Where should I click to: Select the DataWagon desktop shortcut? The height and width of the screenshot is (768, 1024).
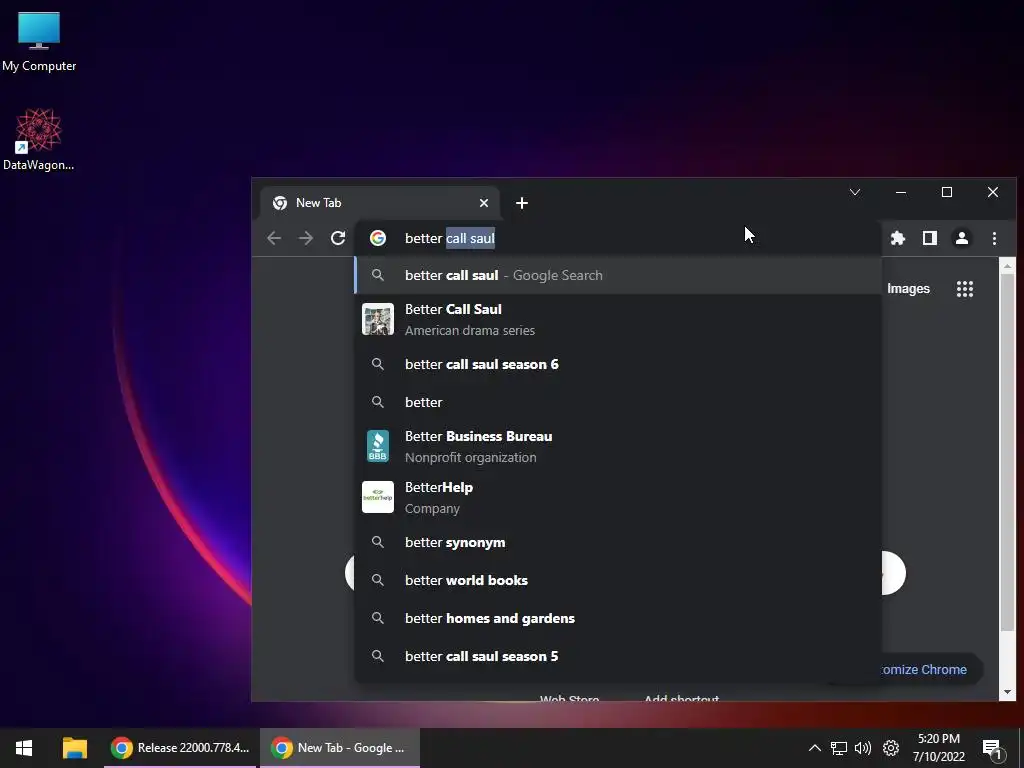pos(39,140)
